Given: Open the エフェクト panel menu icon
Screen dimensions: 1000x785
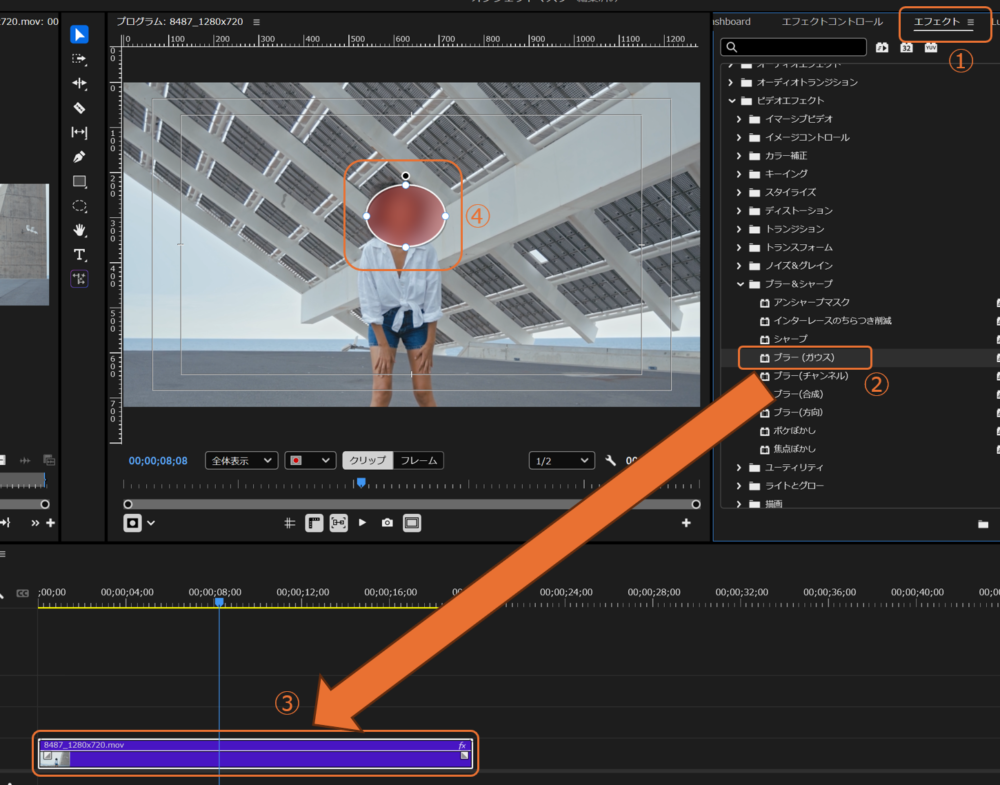Looking at the screenshot, I should (971, 22).
